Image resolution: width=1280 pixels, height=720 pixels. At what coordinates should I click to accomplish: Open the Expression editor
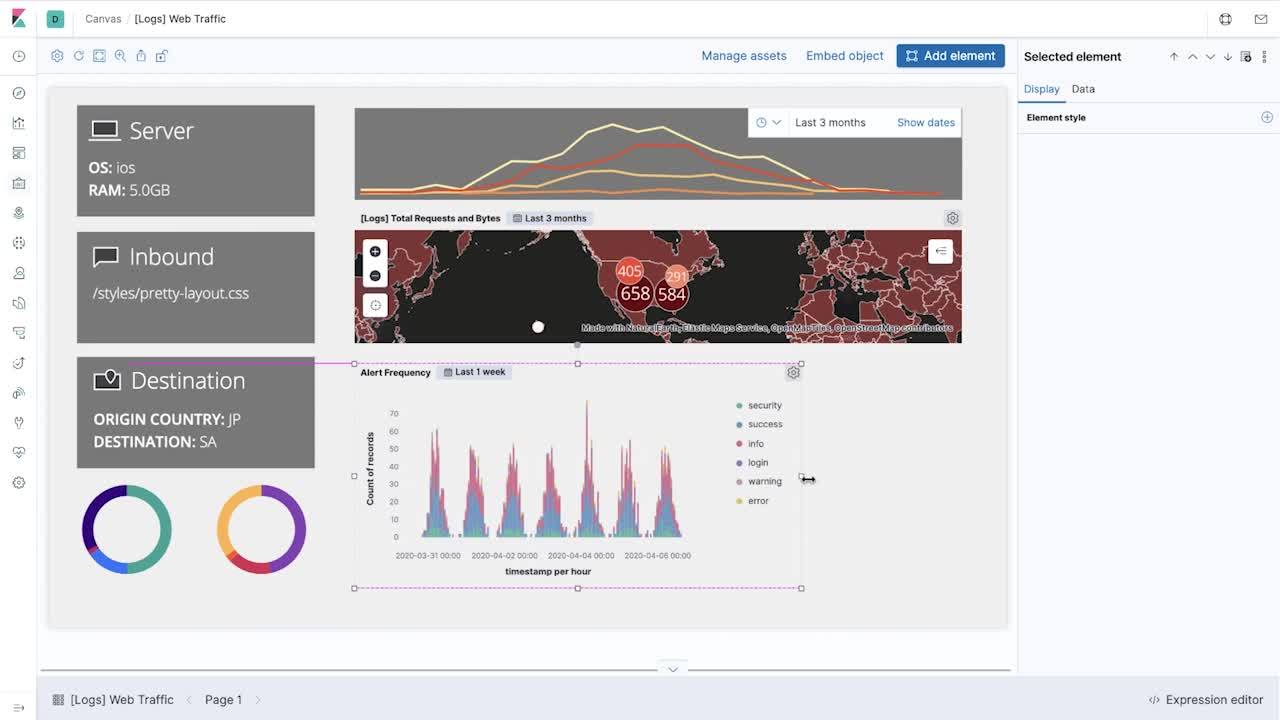coord(1206,700)
